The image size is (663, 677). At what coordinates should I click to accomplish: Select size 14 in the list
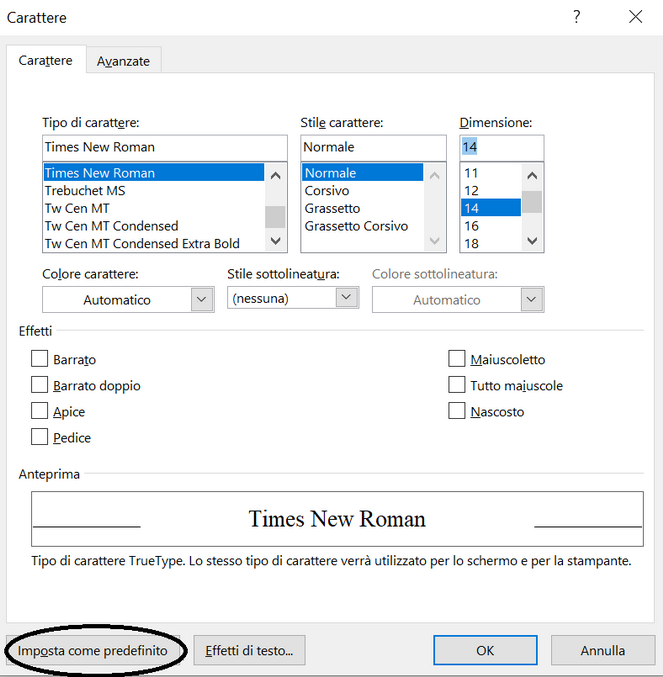491,208
